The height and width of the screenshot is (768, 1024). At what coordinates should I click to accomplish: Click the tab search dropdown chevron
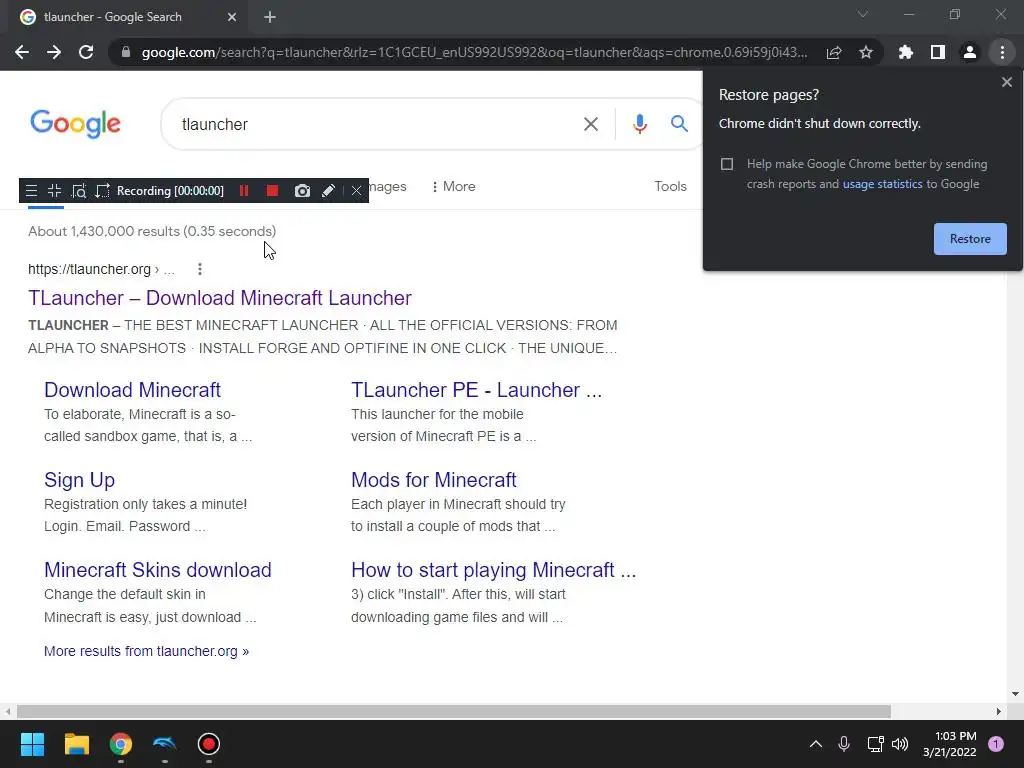(863, 14)
